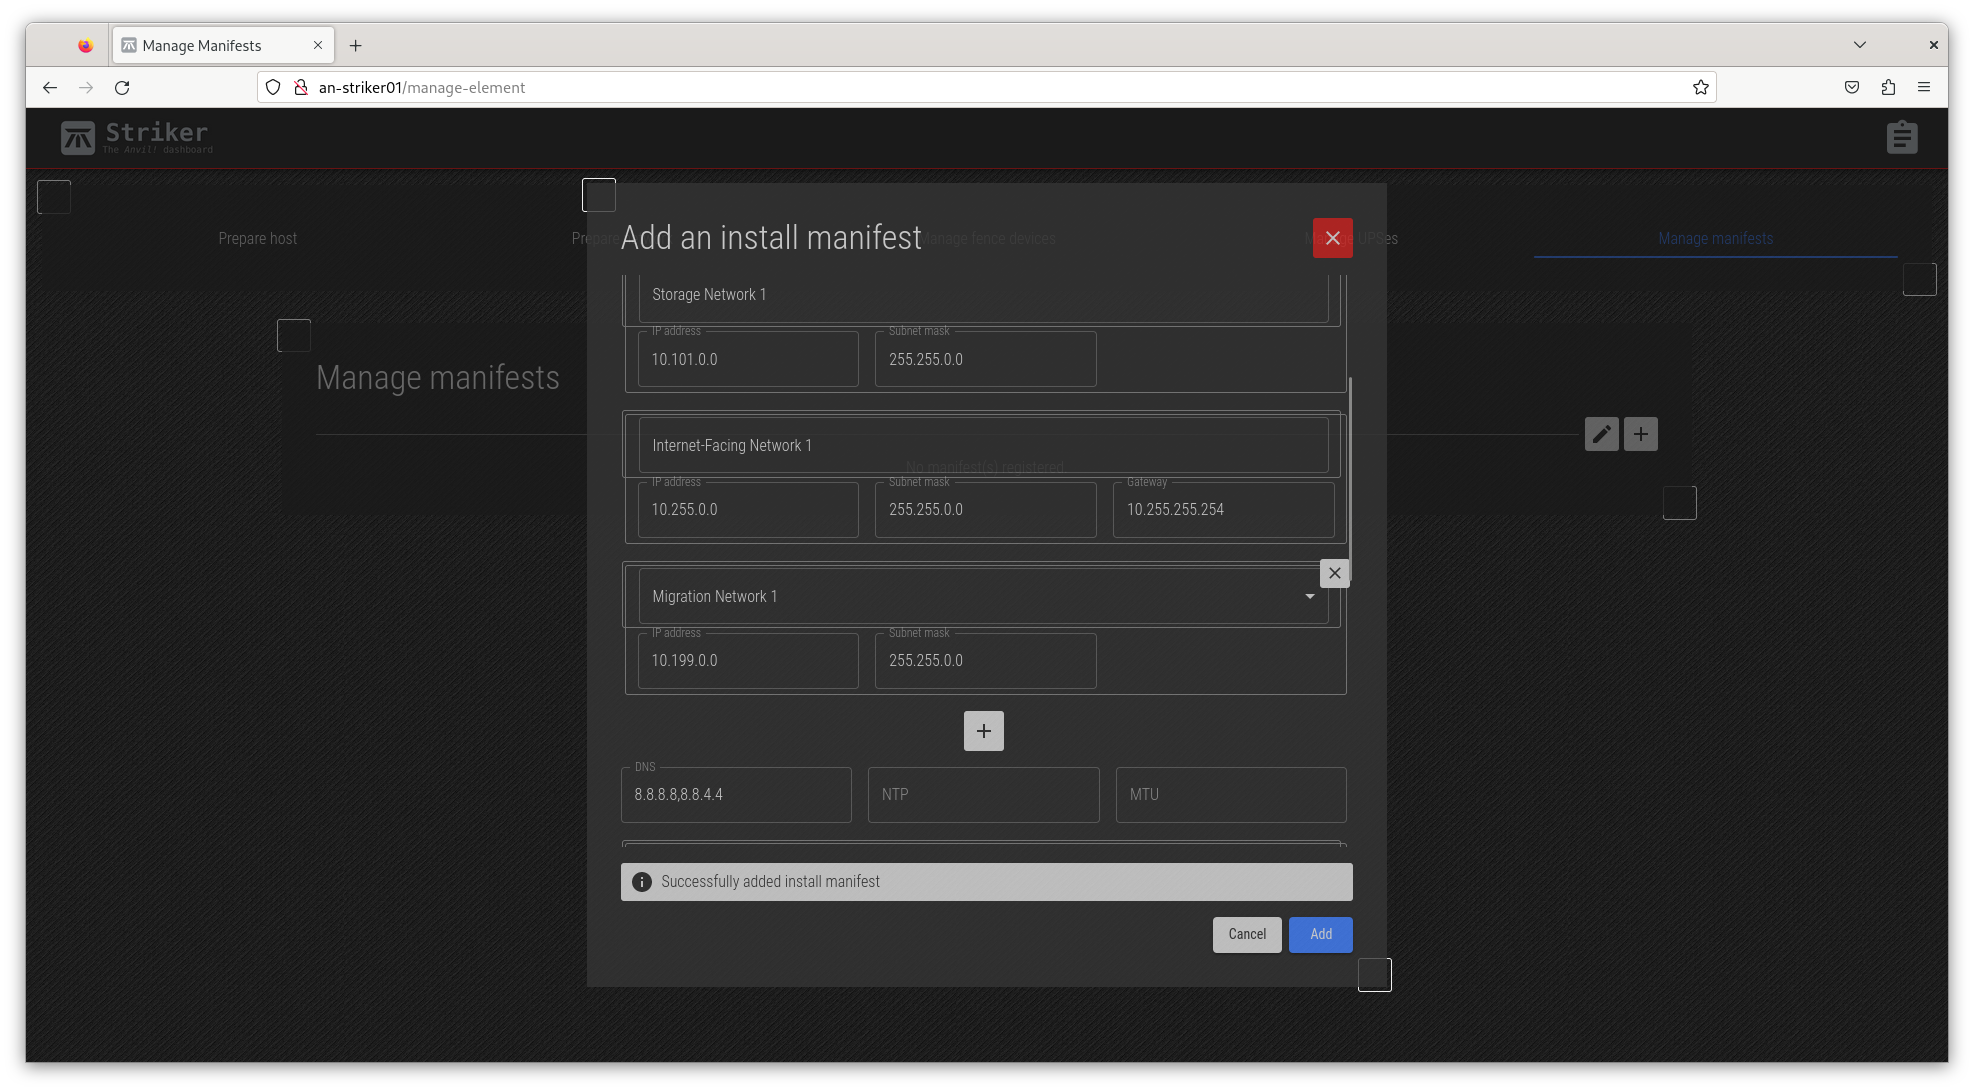This screenshot has width=1974, height=1091.
Task: Reload the current browser page
Action: tap(122, 87)
